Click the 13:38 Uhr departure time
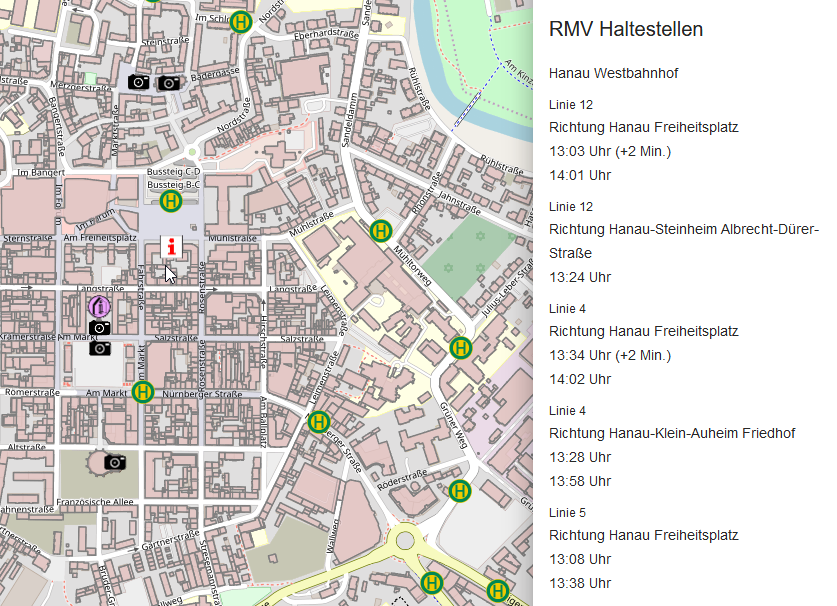837x606 pixels. click(x=580, y=583)
